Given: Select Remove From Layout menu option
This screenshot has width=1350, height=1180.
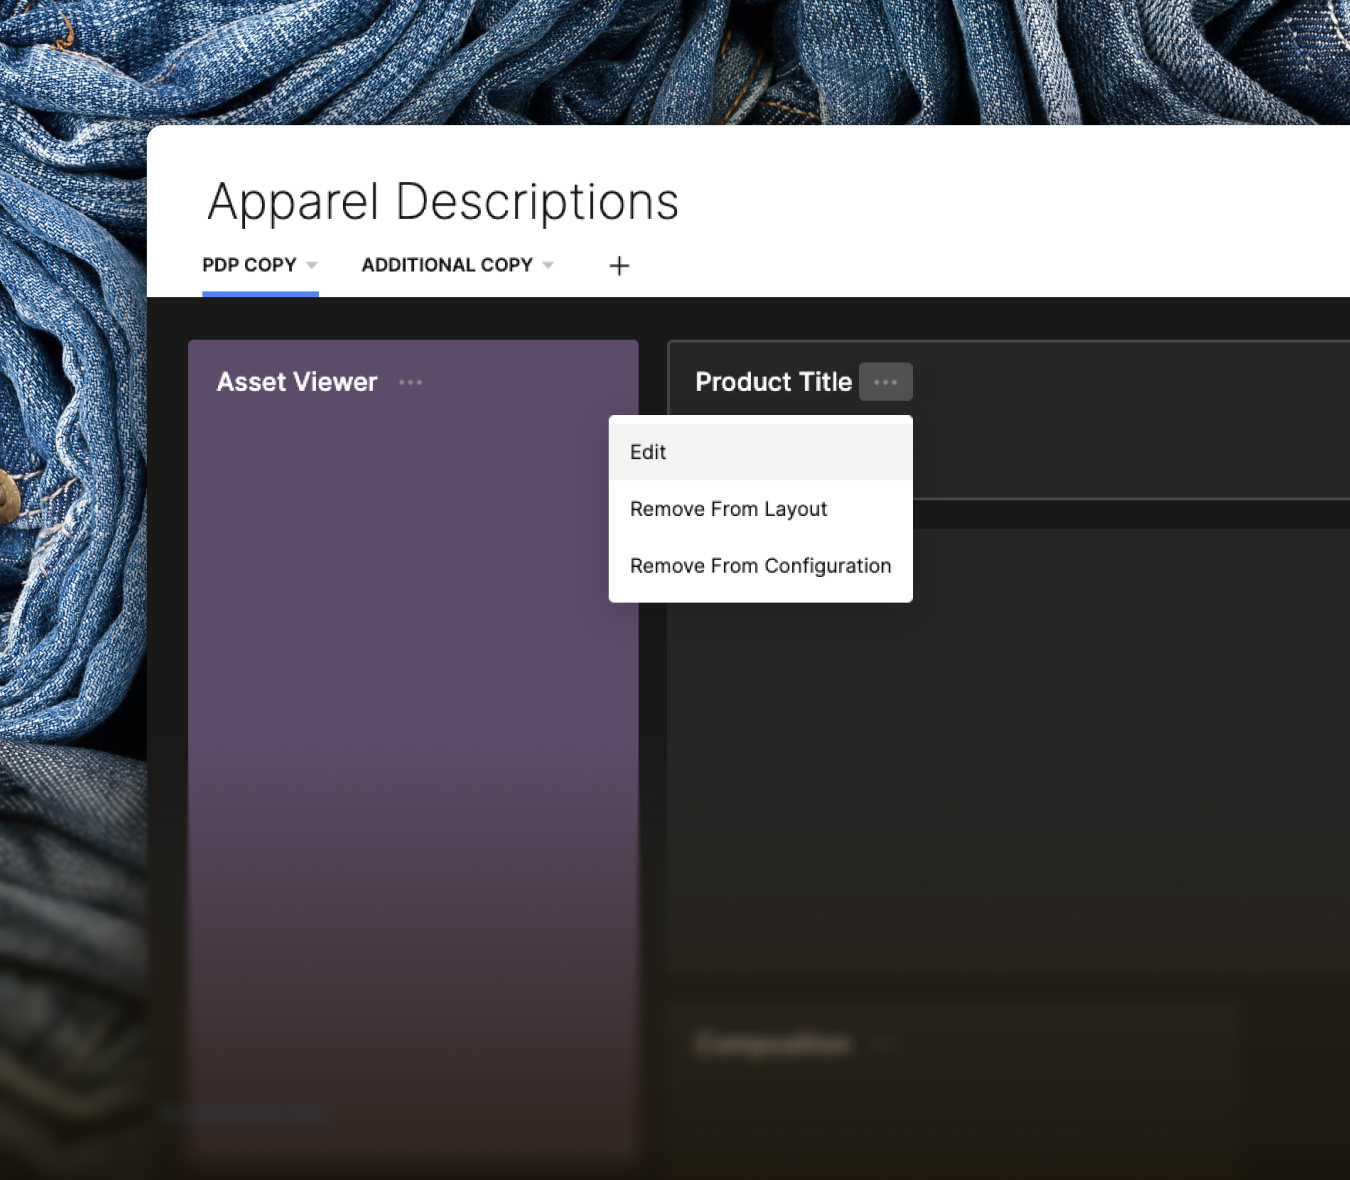Looking at the screenshot, I should coord(728,509).
